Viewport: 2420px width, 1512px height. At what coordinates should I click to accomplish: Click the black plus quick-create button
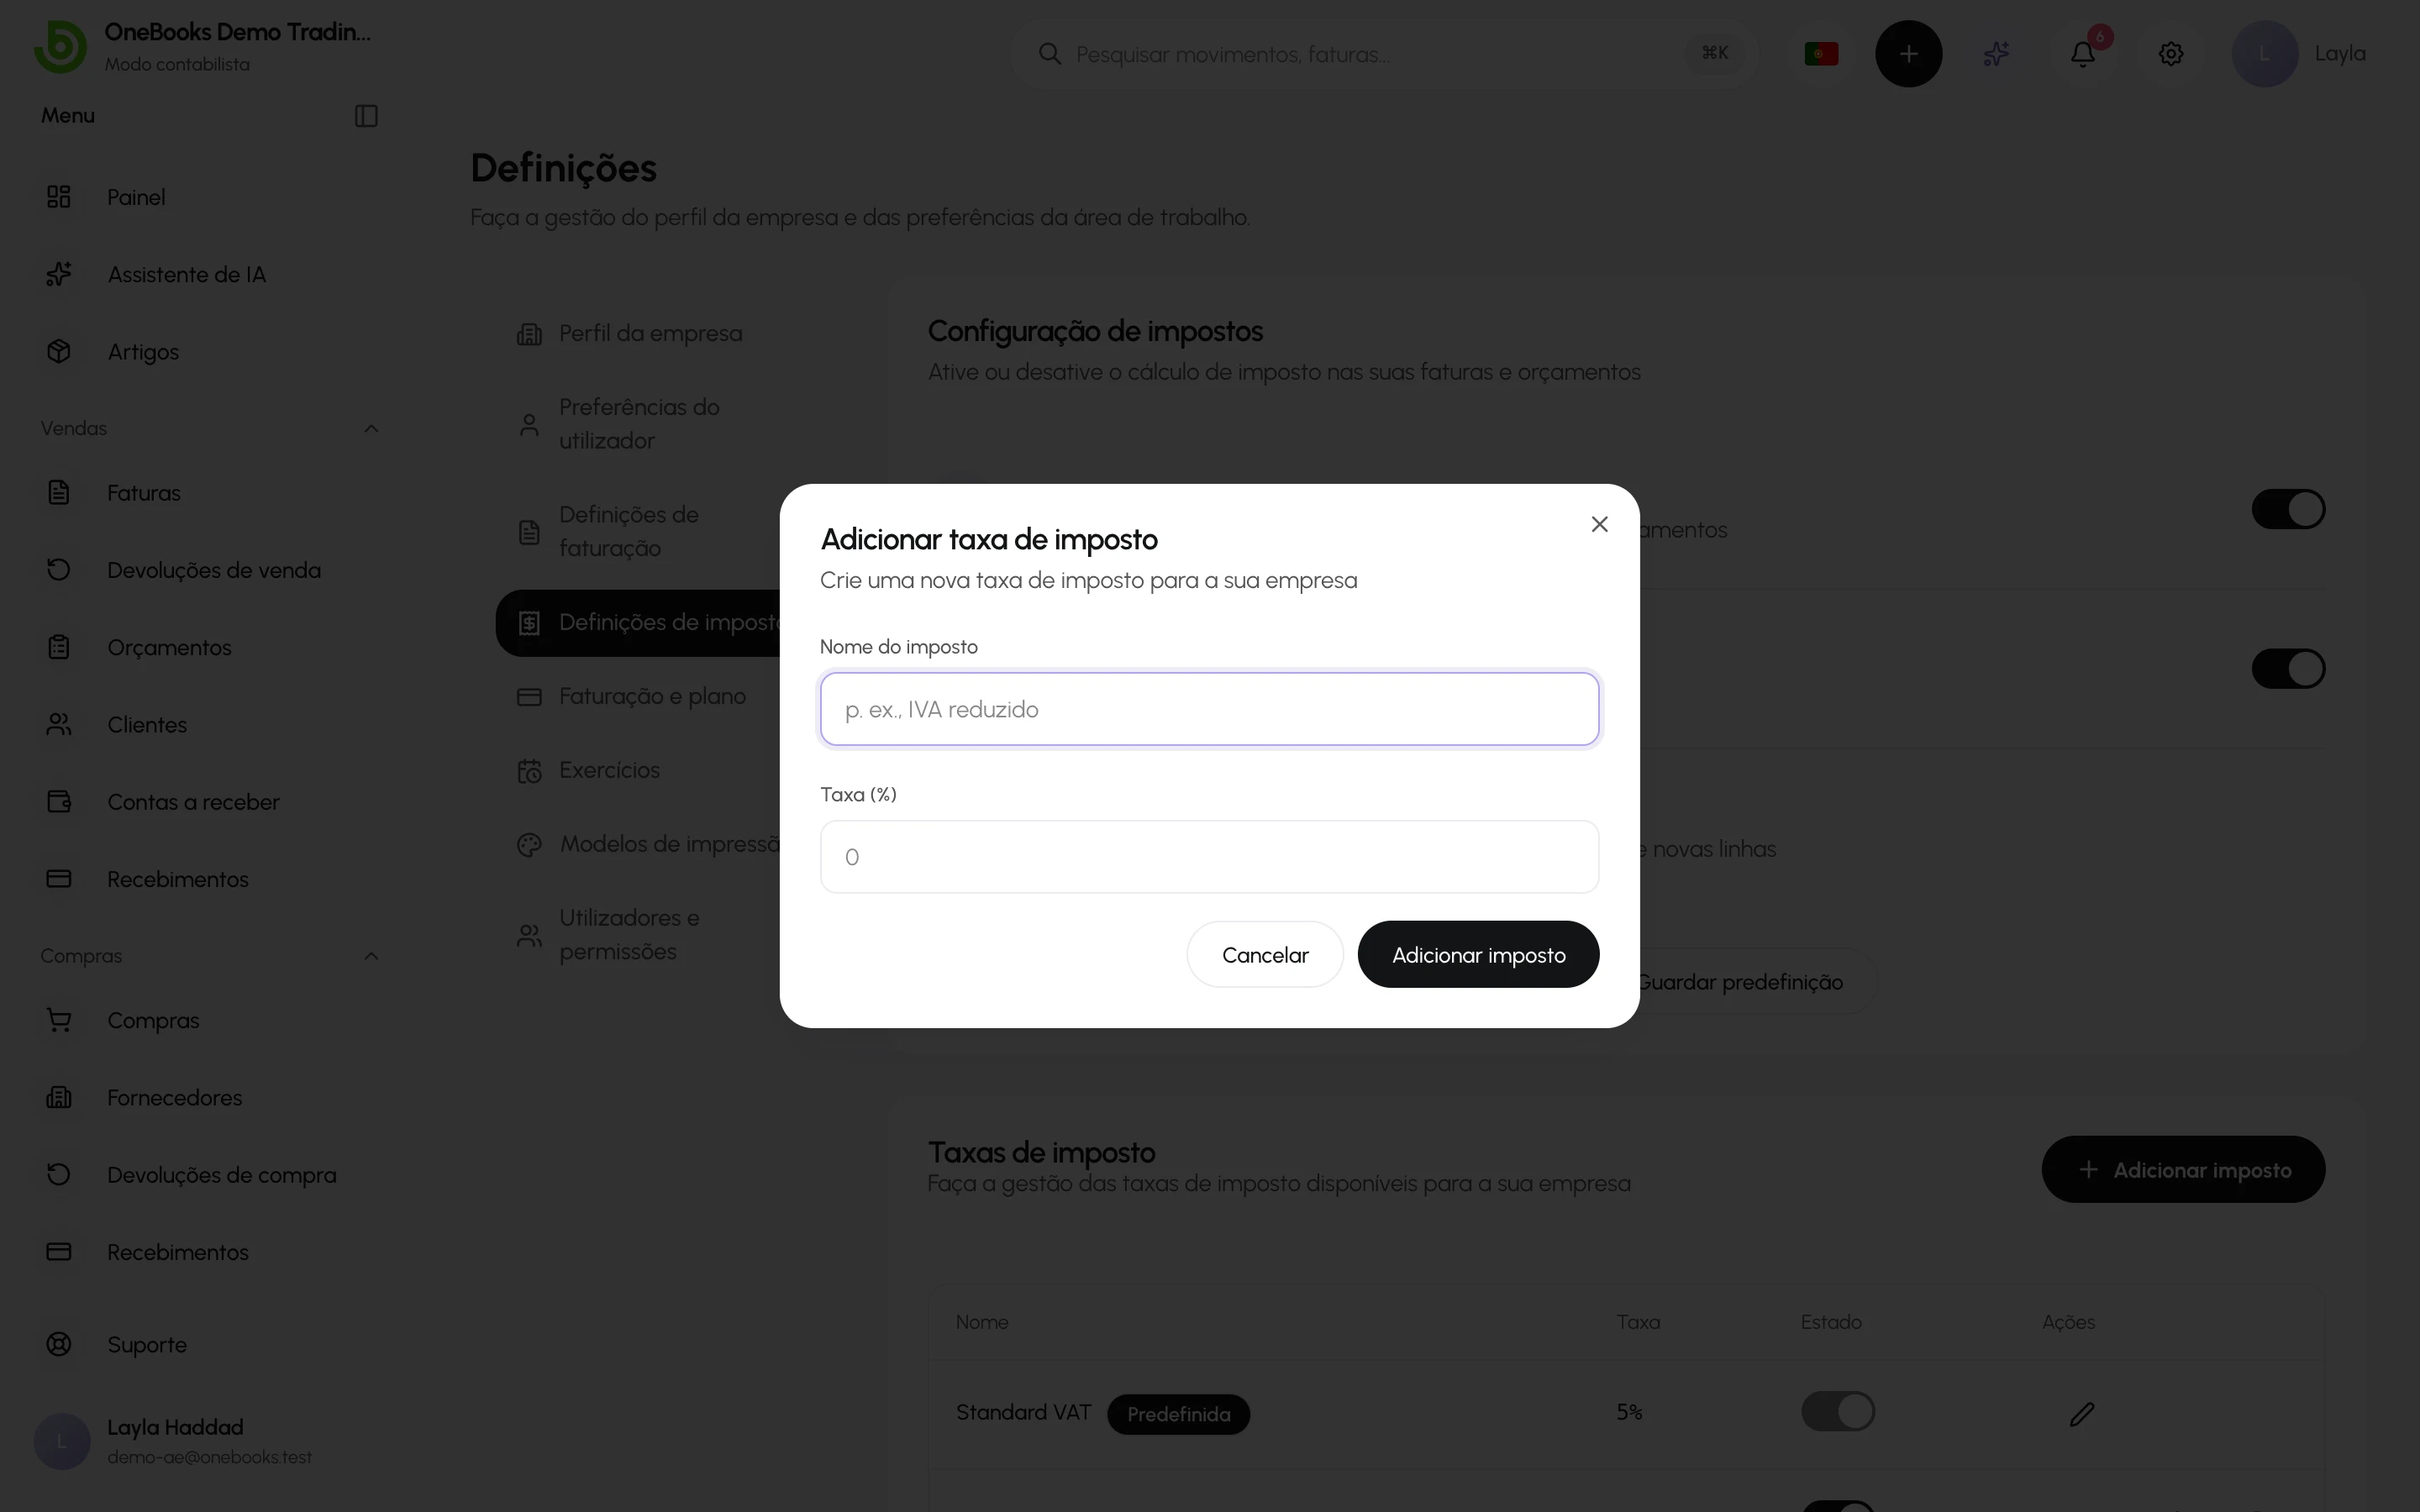click(x=1908, y=54)
